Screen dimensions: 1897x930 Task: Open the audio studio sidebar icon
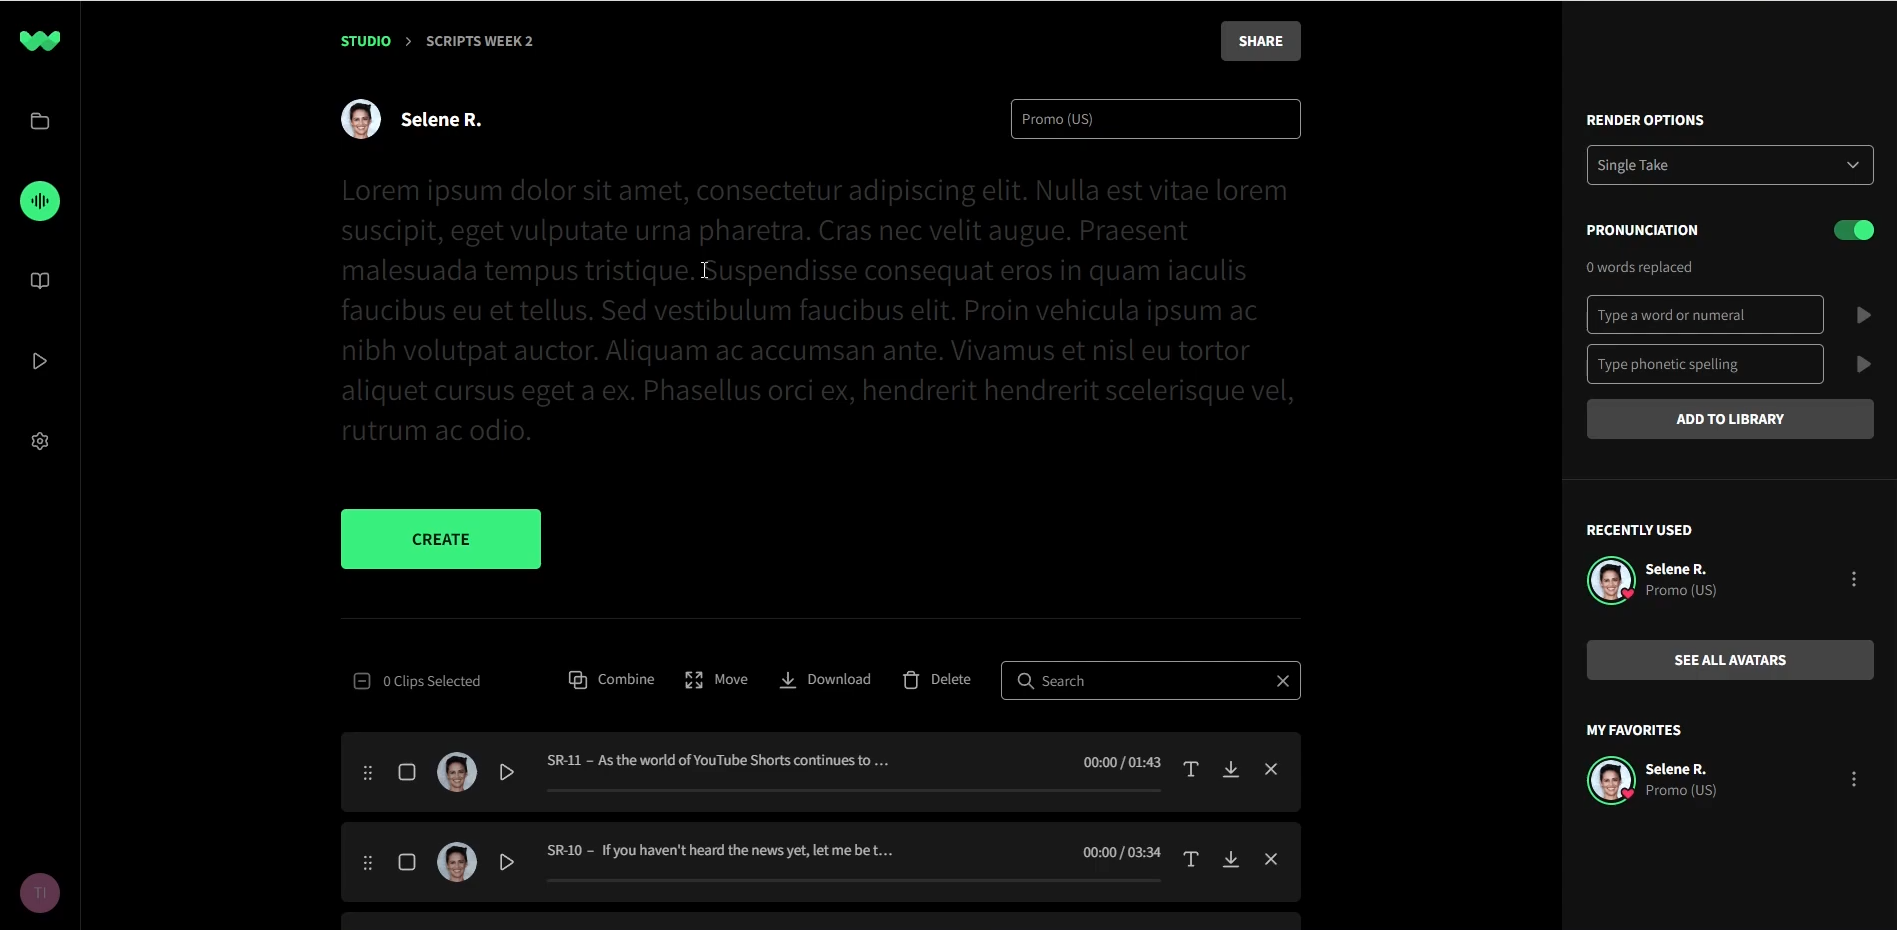pyautogui.click(x=39, y=200)
